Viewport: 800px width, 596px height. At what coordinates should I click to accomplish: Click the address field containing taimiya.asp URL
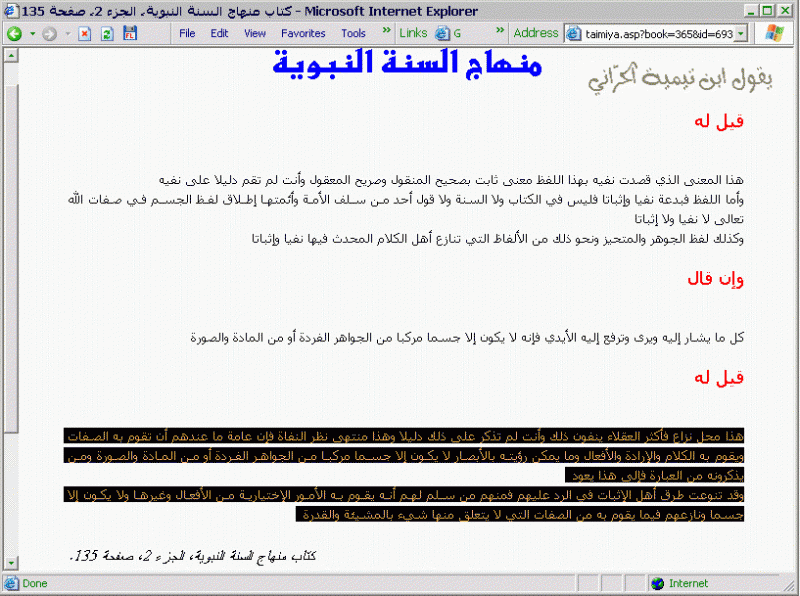656,34
